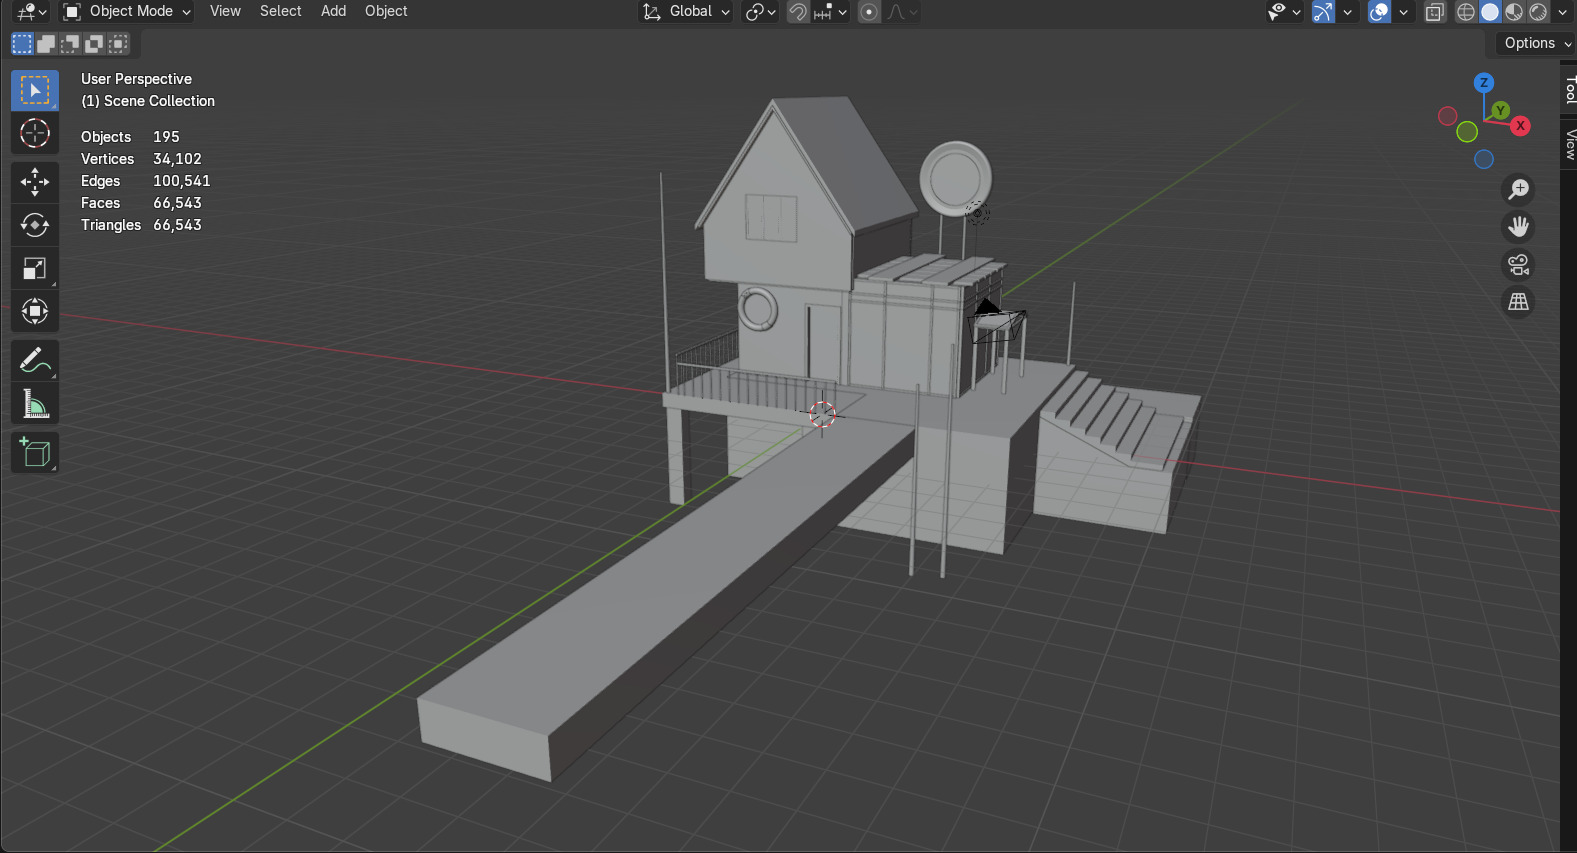Switch to Solid viewport shading
The height and width of the screenshot is (853, 1577).
tap(1490, 12)
